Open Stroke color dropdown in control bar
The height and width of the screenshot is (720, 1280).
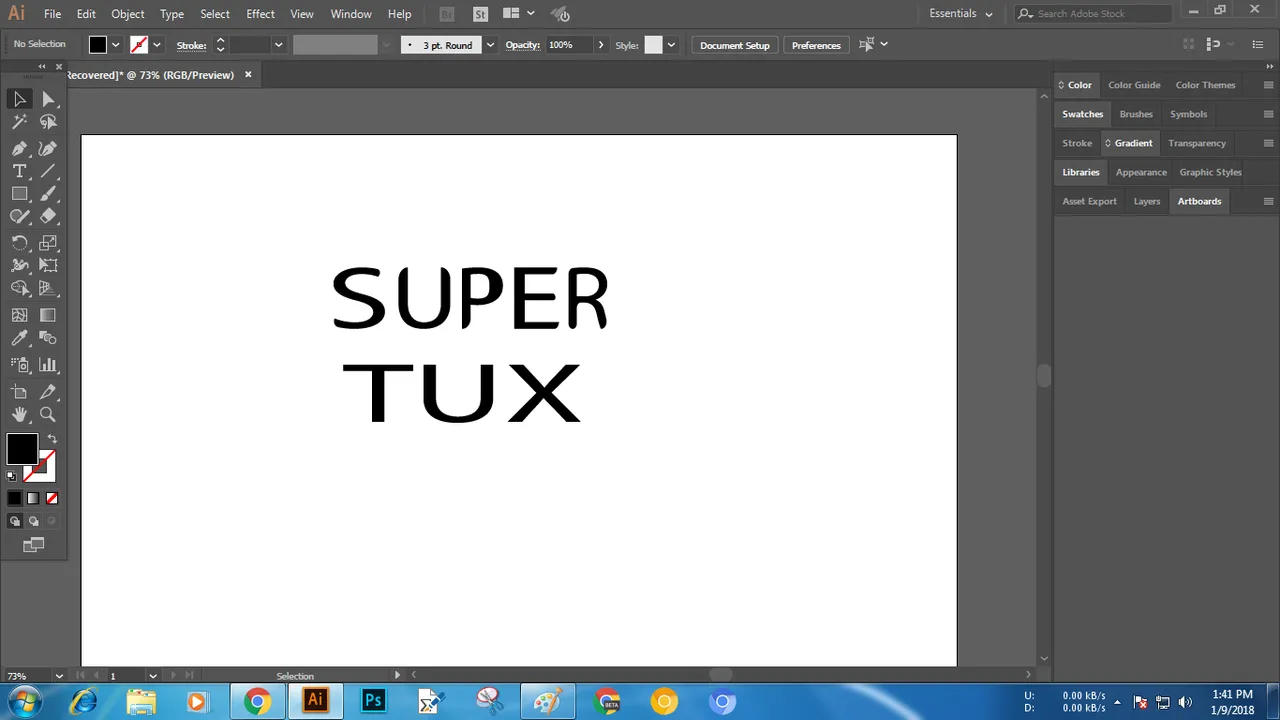156,45
